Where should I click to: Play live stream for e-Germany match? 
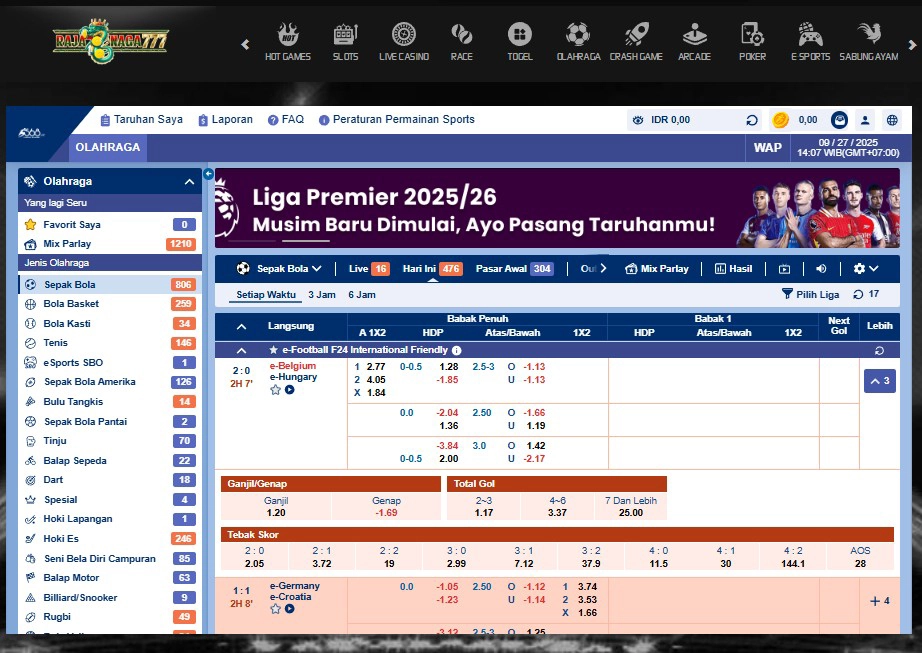289,609
